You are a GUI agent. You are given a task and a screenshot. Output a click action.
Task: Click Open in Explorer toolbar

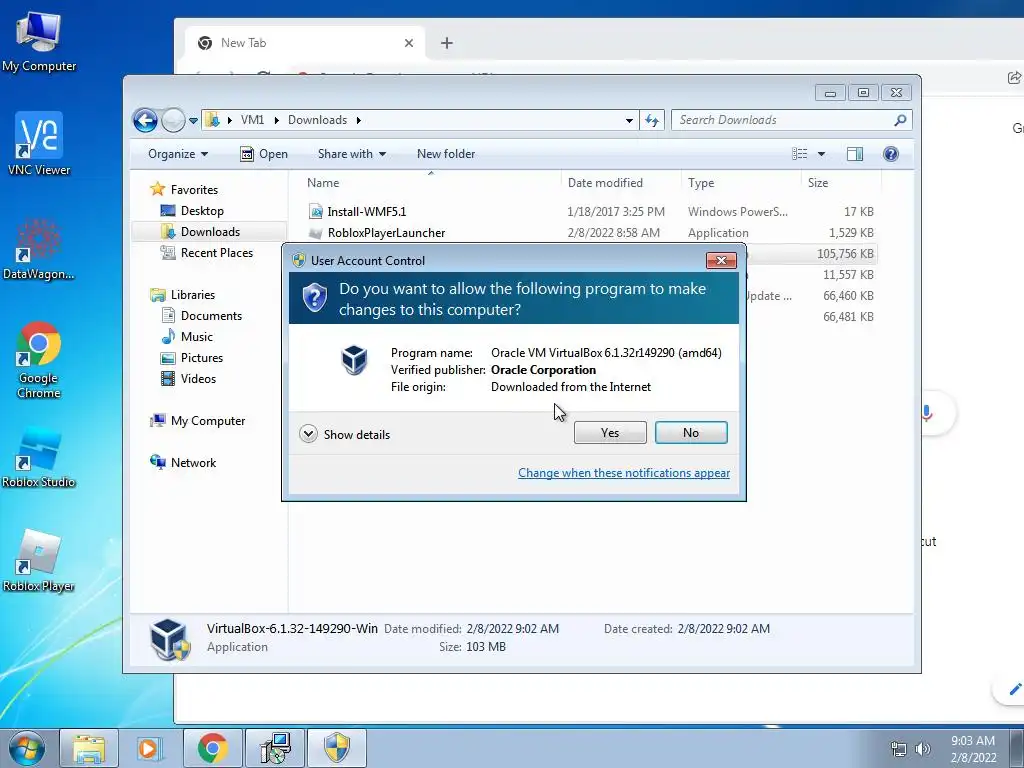pyautogui.click(x=264, y=154)
